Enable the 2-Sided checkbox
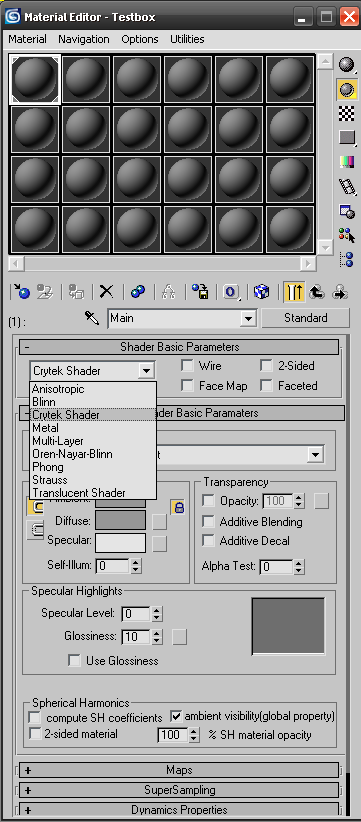 [x=267, y=365]
